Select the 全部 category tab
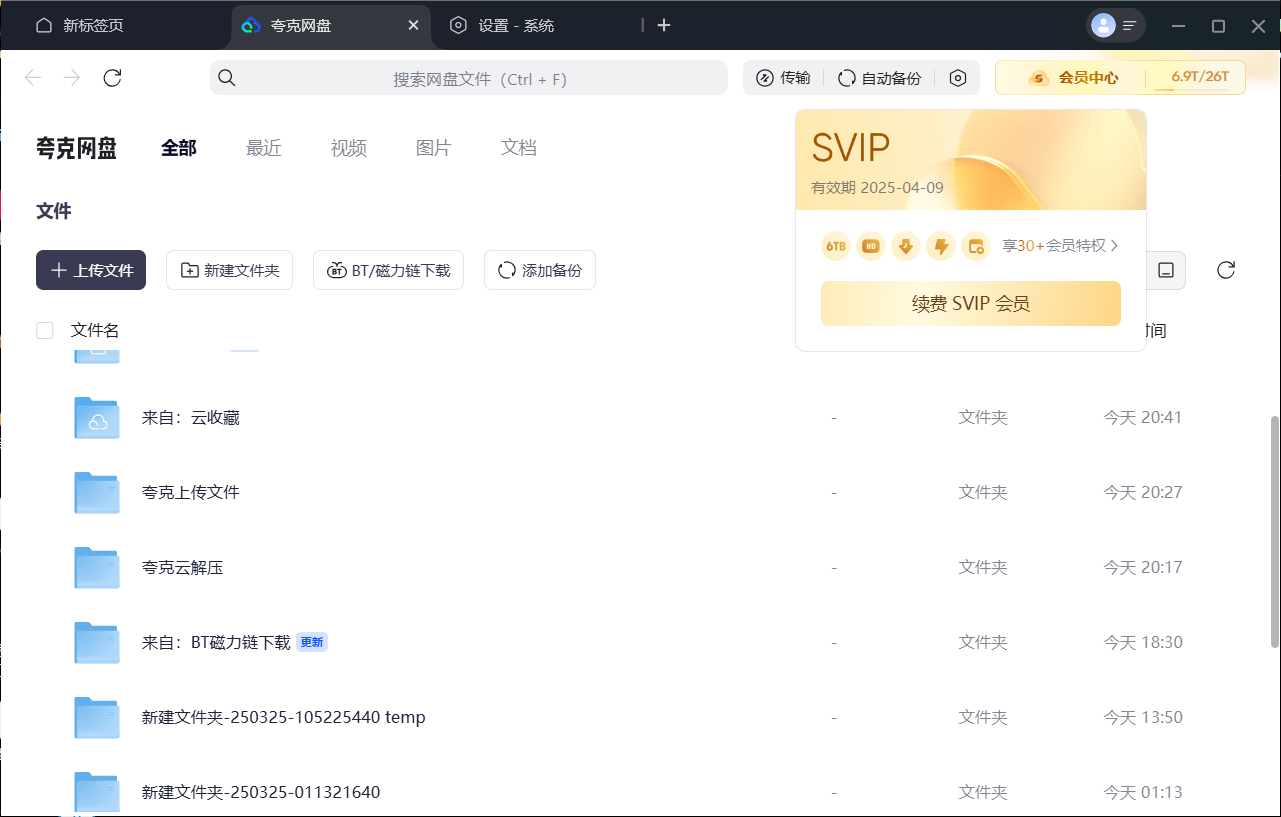1281x817 pixels. tap(179, 148)
